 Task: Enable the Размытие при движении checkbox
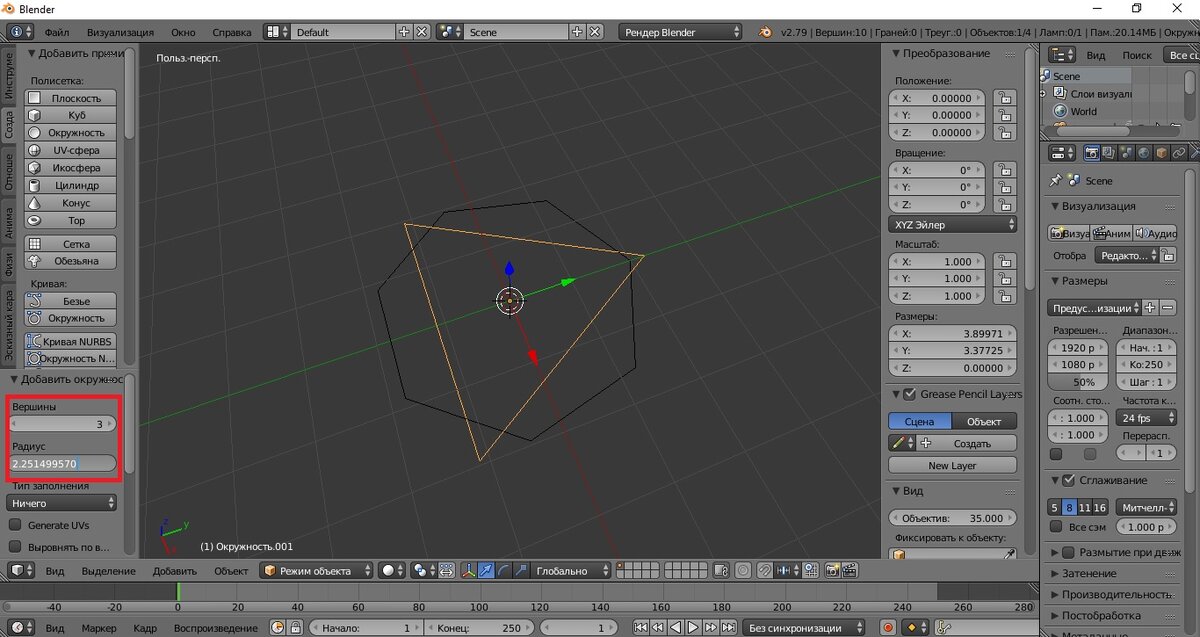[1068, 552]
